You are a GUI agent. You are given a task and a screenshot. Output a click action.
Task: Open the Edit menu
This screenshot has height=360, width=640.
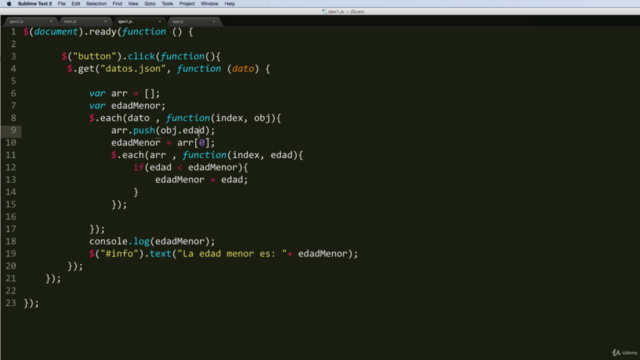tap(76, 4)
